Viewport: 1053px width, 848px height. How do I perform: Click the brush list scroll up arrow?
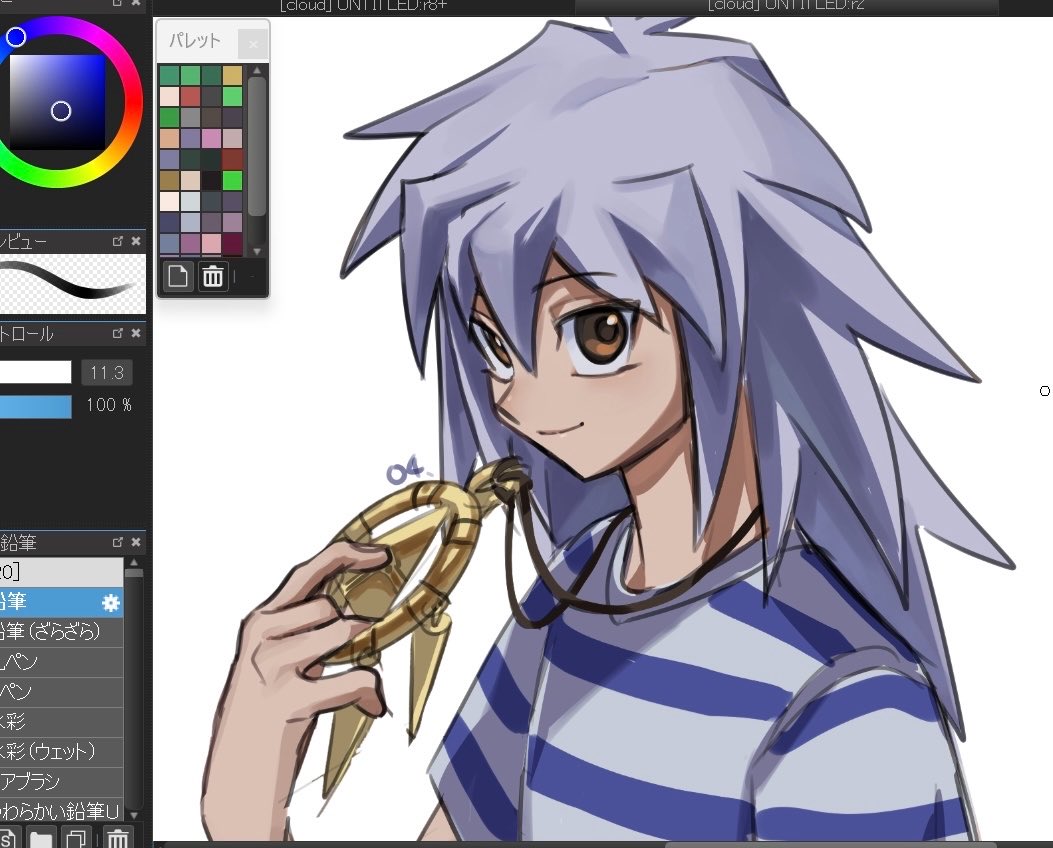(134, 563)
